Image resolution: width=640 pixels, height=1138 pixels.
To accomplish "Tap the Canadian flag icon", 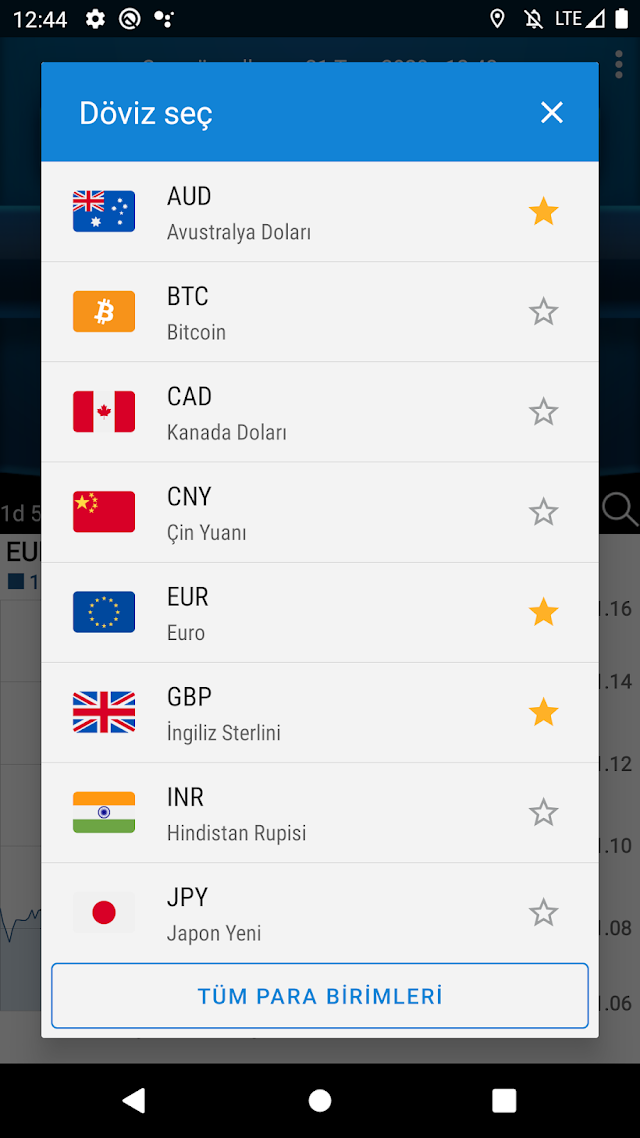I will (104, 412).
